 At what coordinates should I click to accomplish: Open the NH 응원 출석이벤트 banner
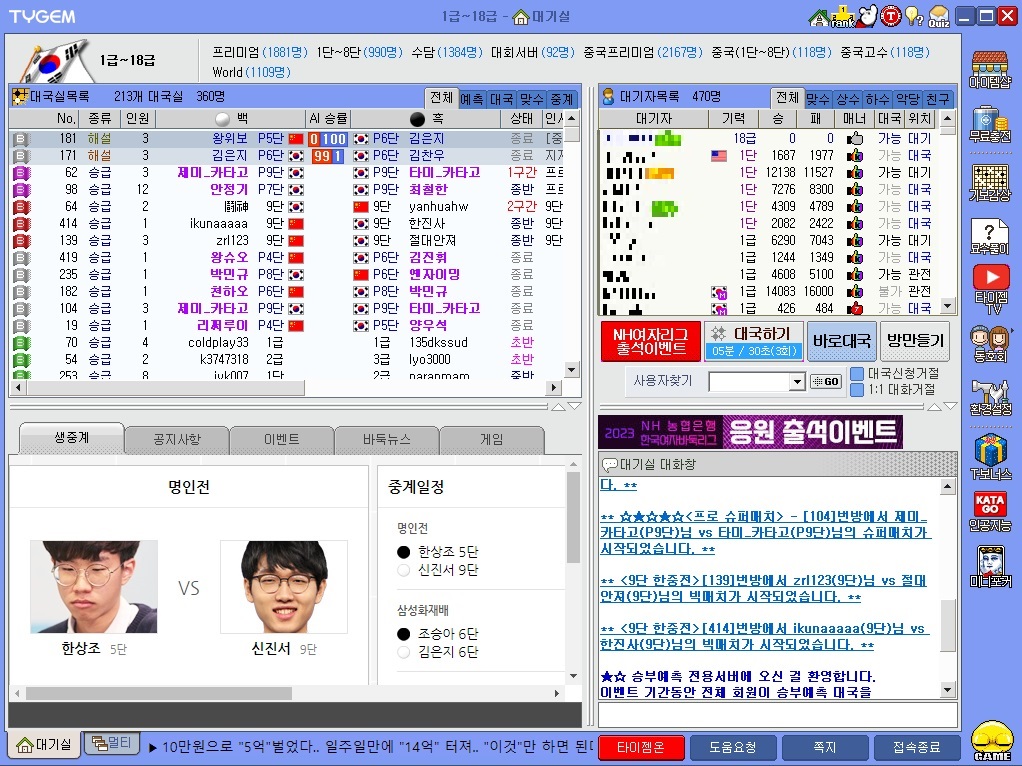click(750, 432)
